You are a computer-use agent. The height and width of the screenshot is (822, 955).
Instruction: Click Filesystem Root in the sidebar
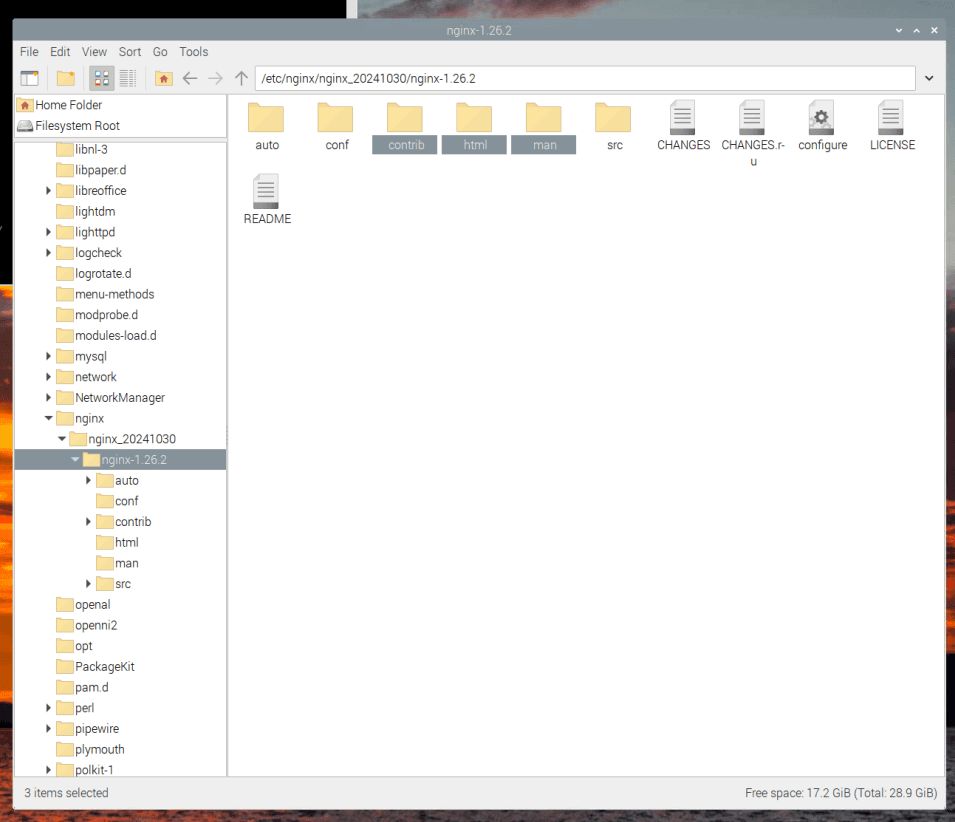point(77,126)
